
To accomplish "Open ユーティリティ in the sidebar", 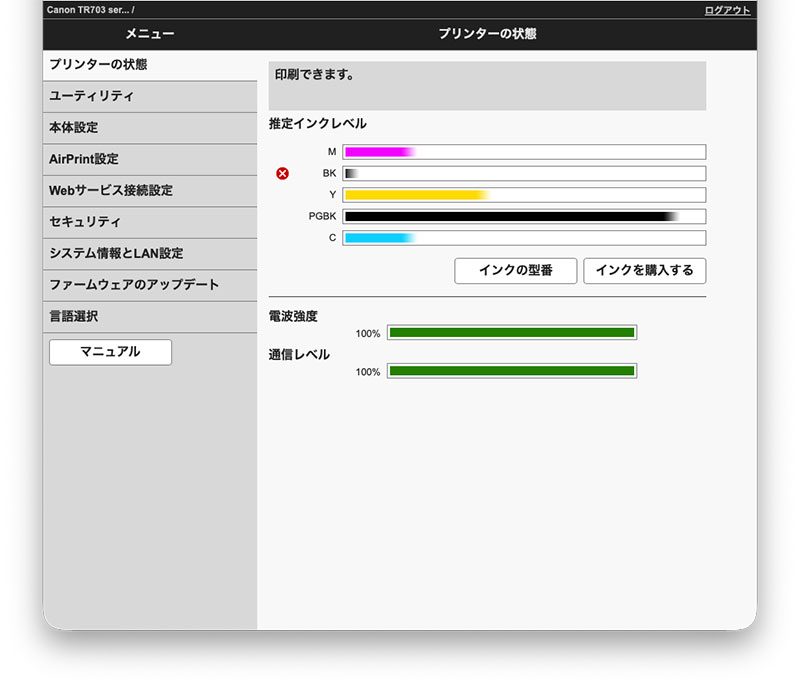I will click(150, 97).
